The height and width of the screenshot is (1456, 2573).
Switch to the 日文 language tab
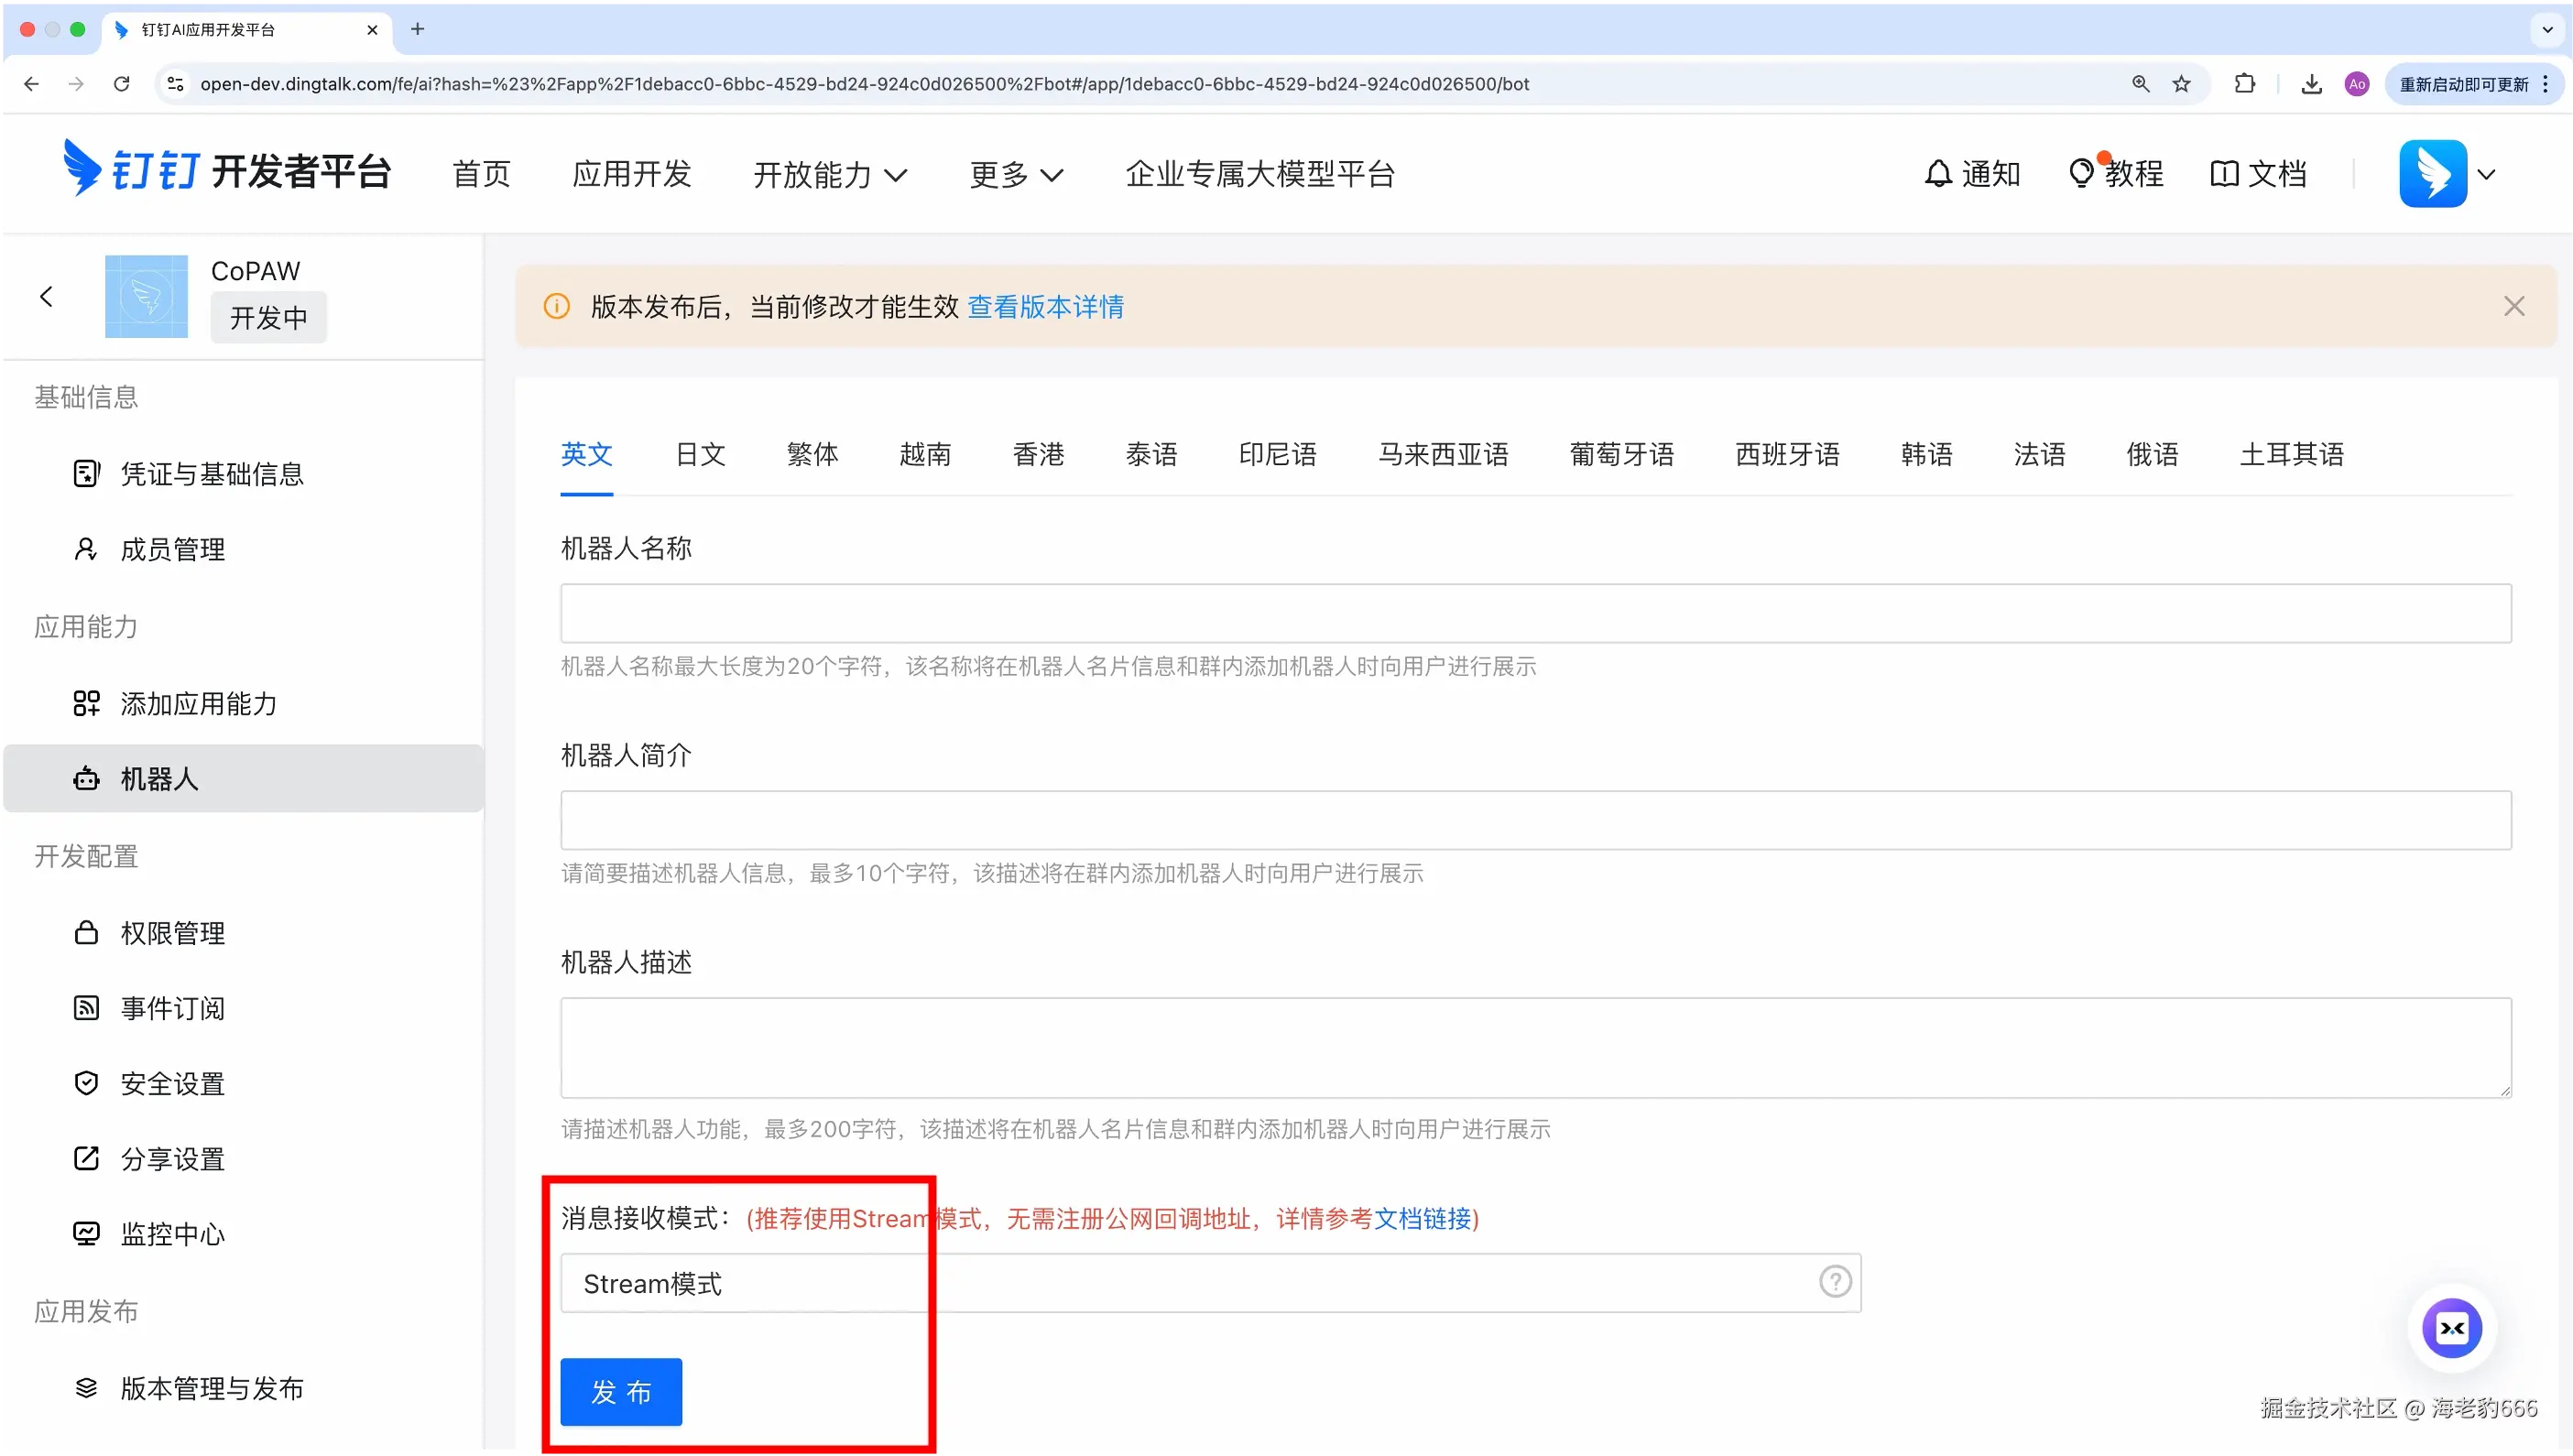pos(699,453)
